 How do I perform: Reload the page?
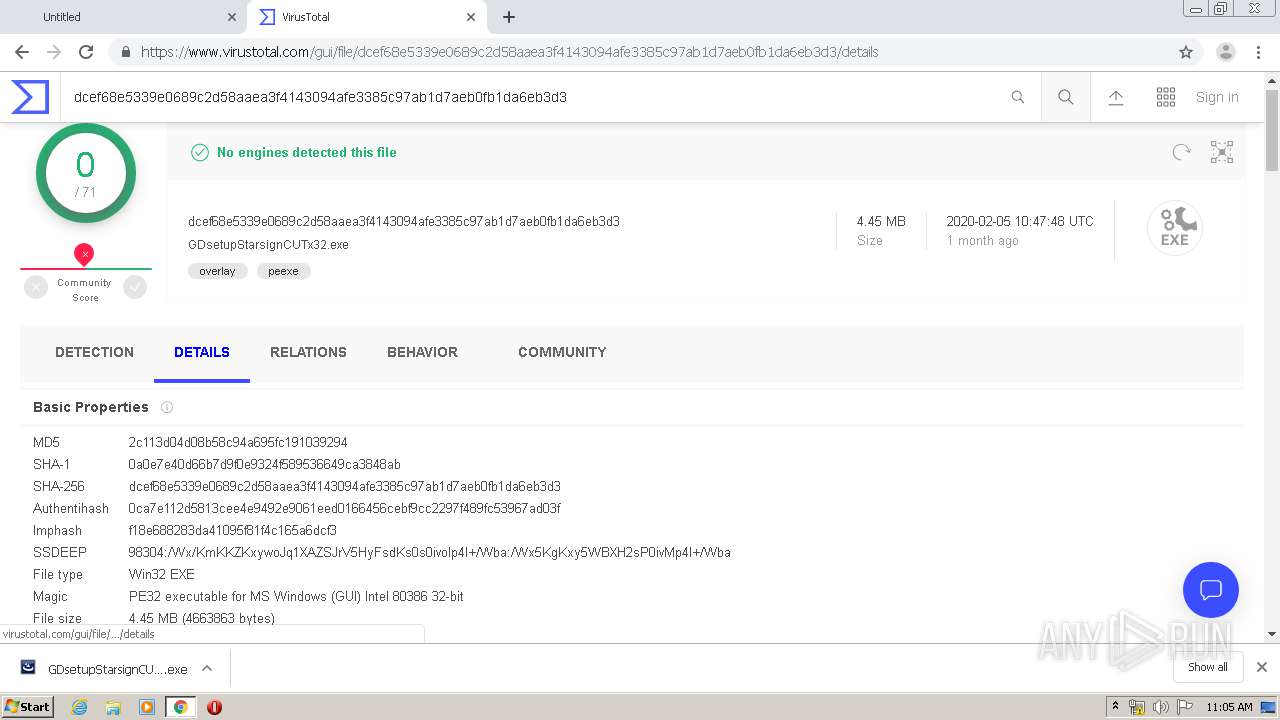86,52
